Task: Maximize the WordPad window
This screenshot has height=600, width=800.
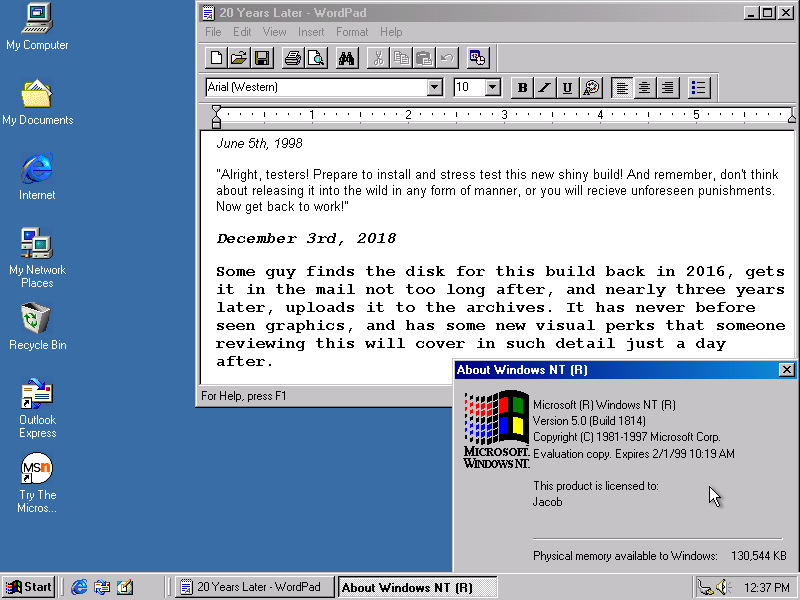Action: pos(766,13)
